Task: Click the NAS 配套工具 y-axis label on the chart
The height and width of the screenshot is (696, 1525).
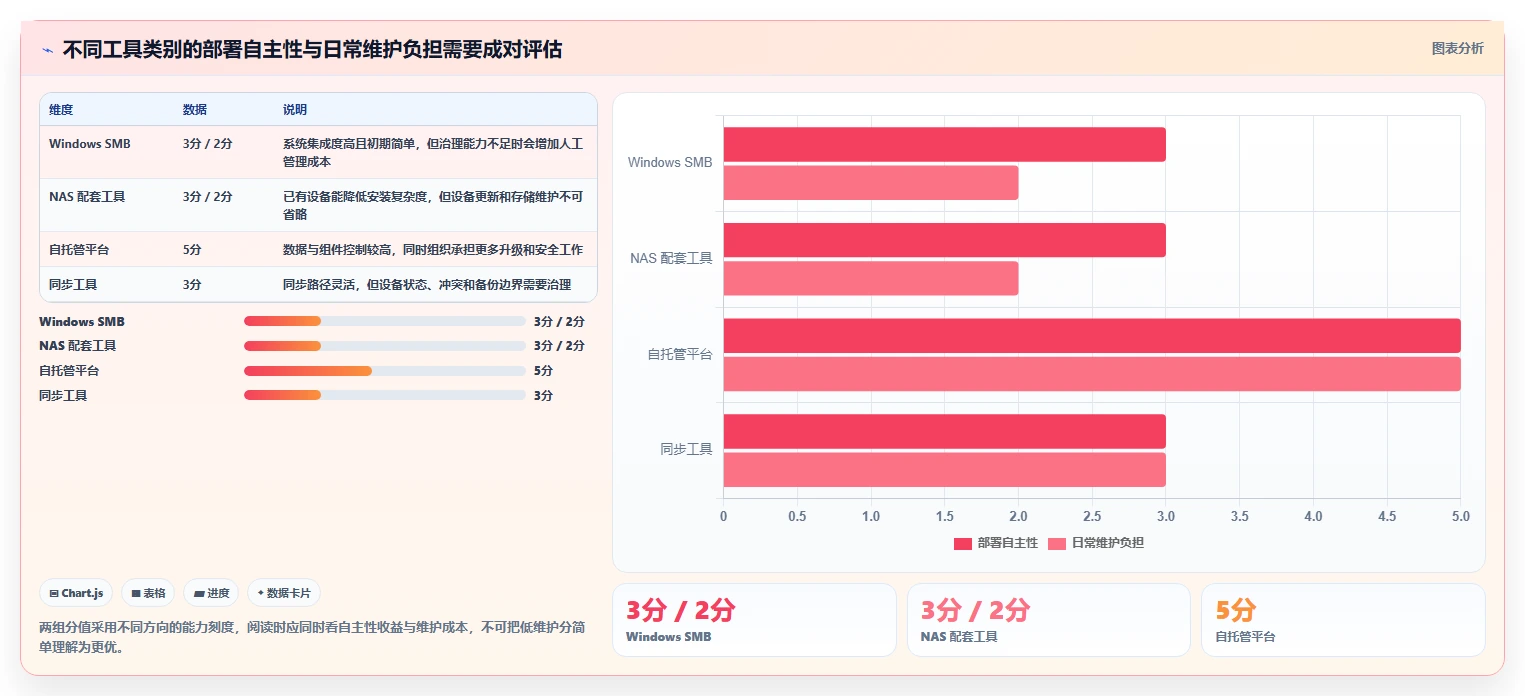Action: 671,258
